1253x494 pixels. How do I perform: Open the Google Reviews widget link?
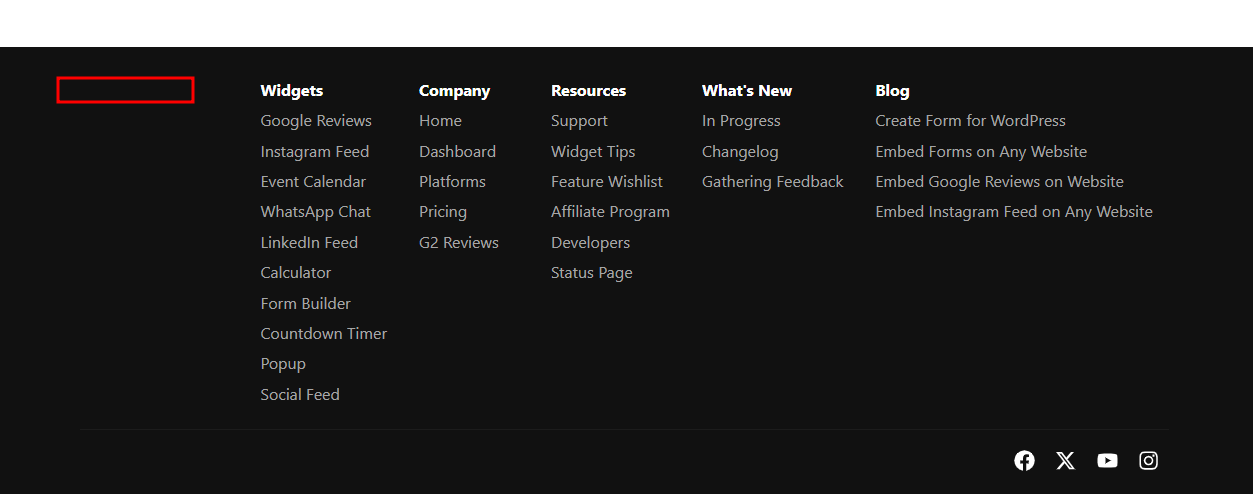pyautogui.click(x=316, y=121)
